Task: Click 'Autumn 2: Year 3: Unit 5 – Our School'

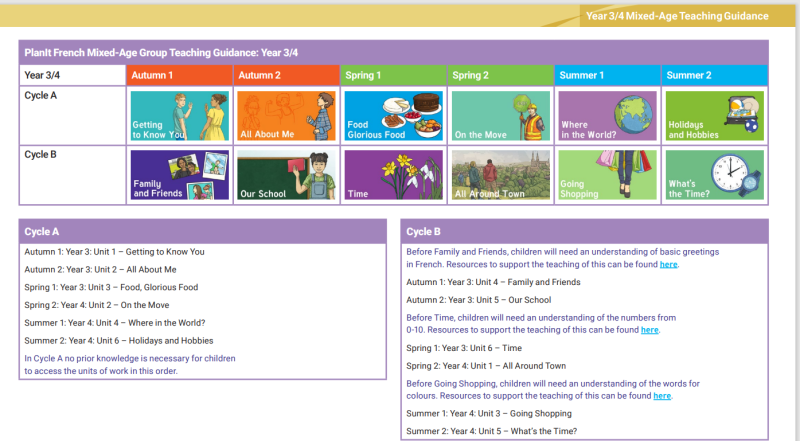Action: click(479, 300)
